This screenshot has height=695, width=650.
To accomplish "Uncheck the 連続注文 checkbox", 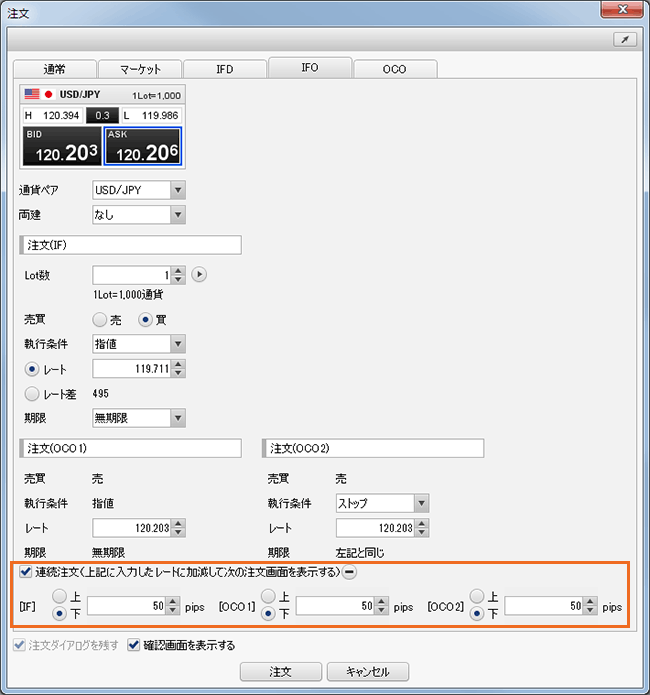I will [x=26, y=572].
